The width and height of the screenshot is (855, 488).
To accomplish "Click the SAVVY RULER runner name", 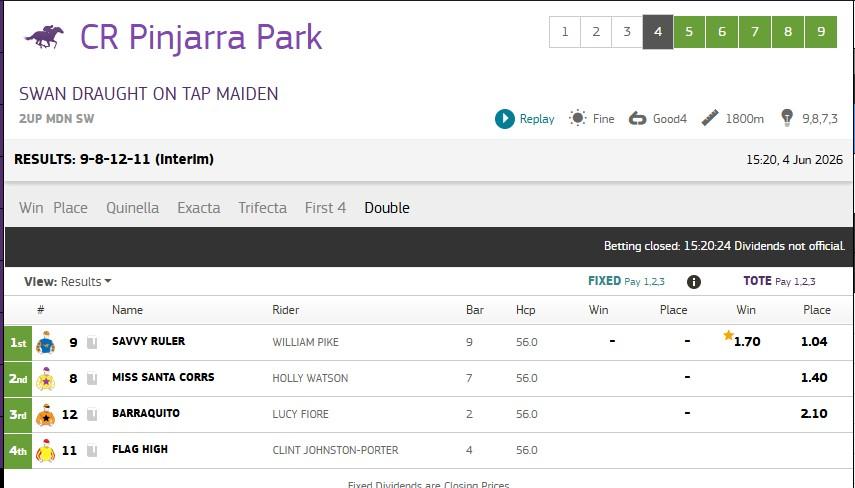I will click(148, 341).
